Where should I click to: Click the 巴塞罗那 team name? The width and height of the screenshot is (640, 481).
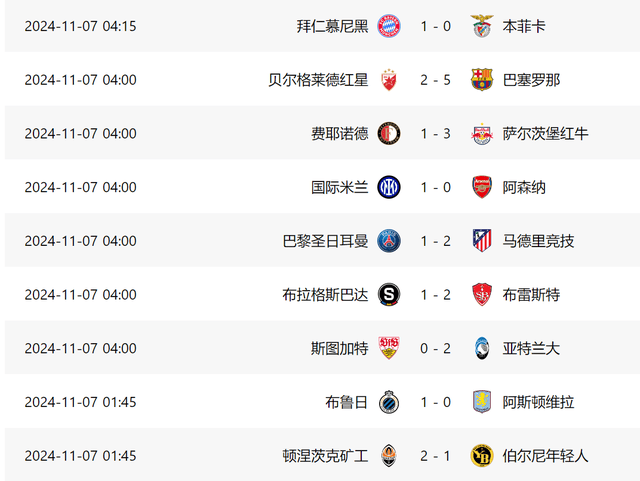coord(531,80)
